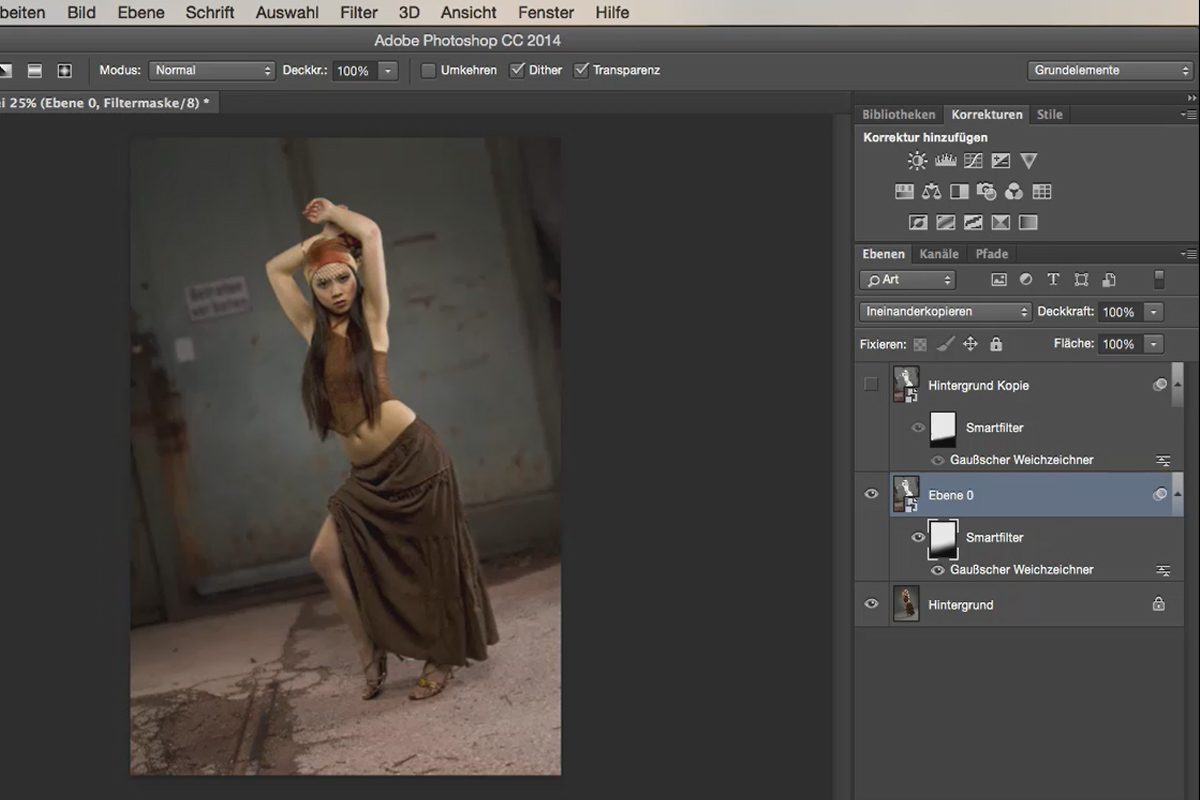Add a Curves adjustment layer
The image size is (1200, 800).
973,161
